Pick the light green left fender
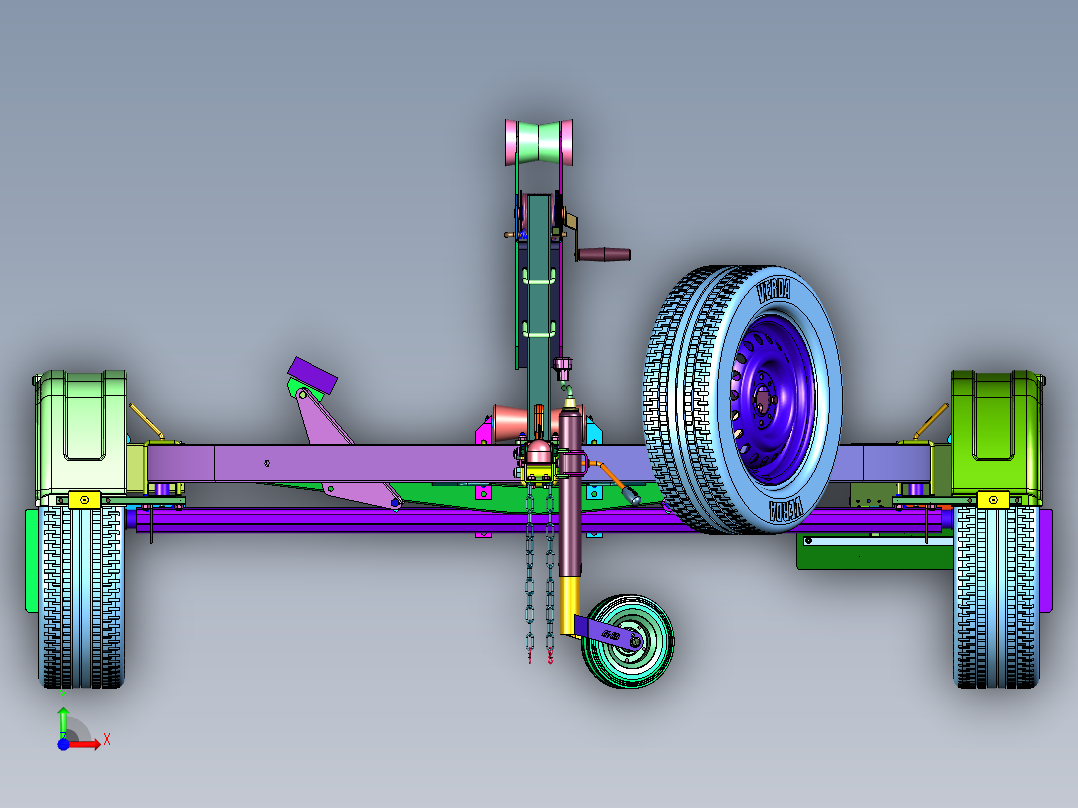1078x808 pixels. [81, 435]
